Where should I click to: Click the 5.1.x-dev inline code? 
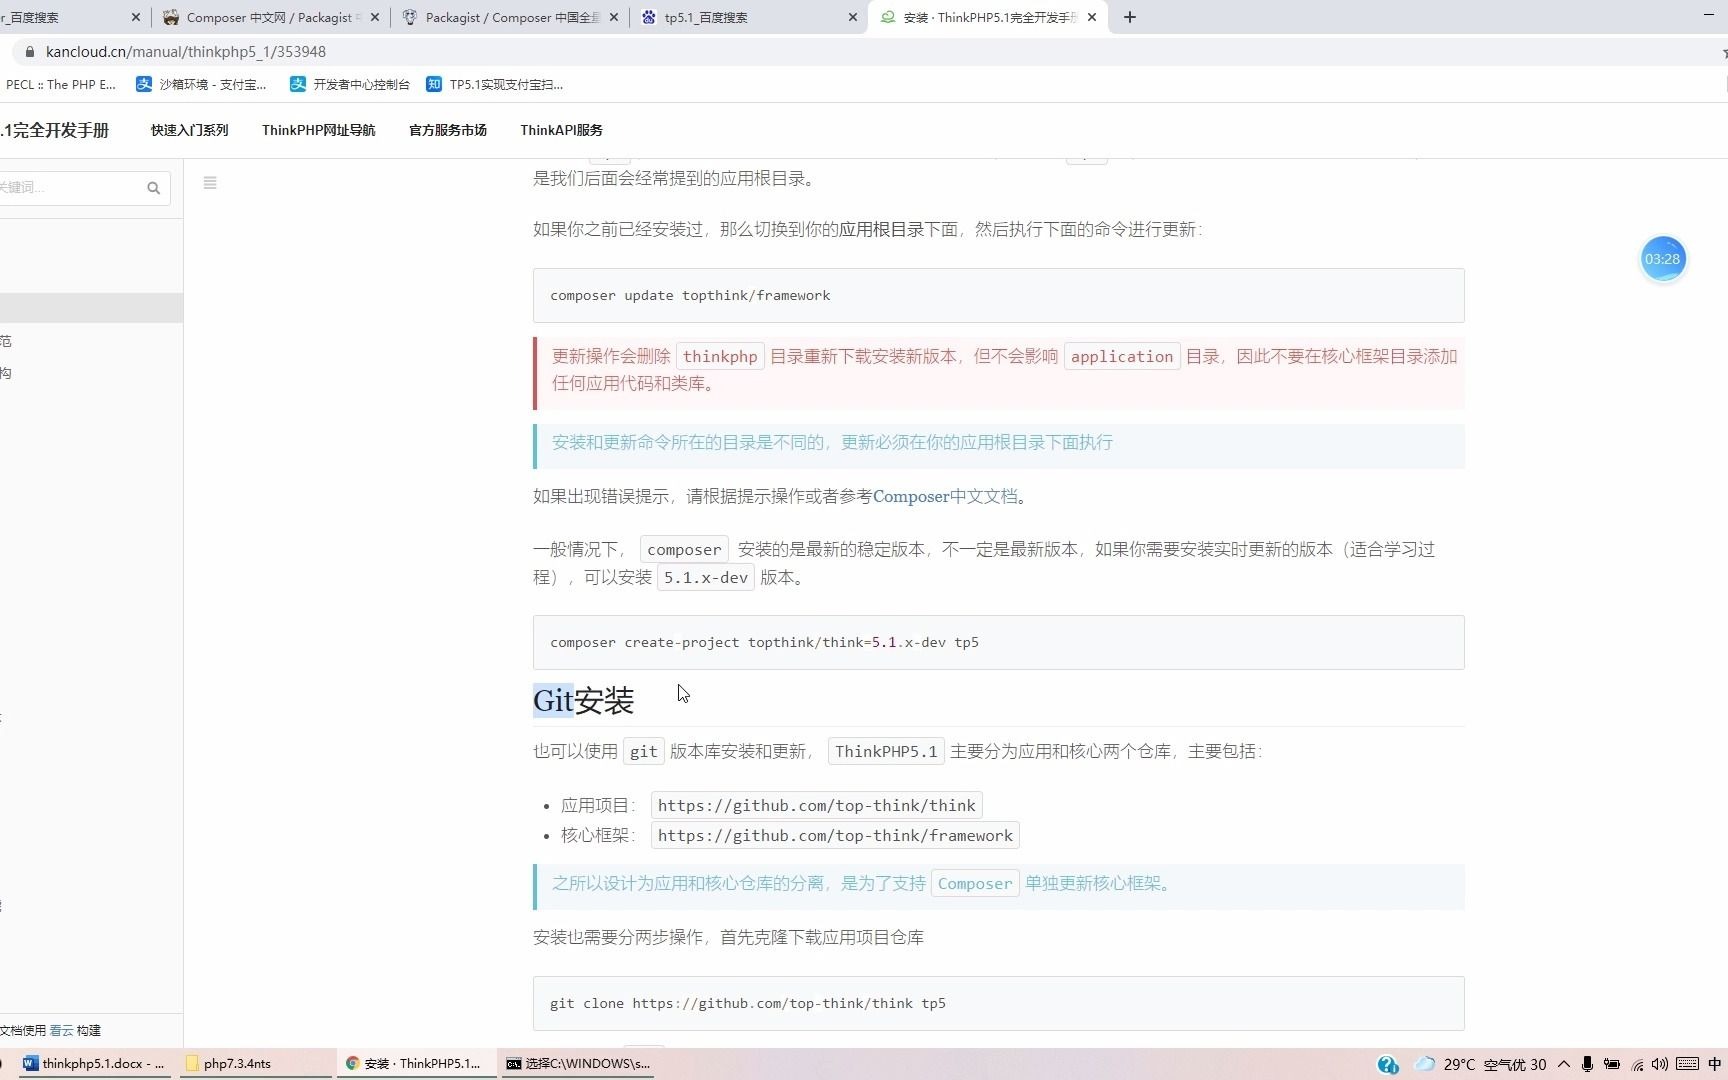706,577
